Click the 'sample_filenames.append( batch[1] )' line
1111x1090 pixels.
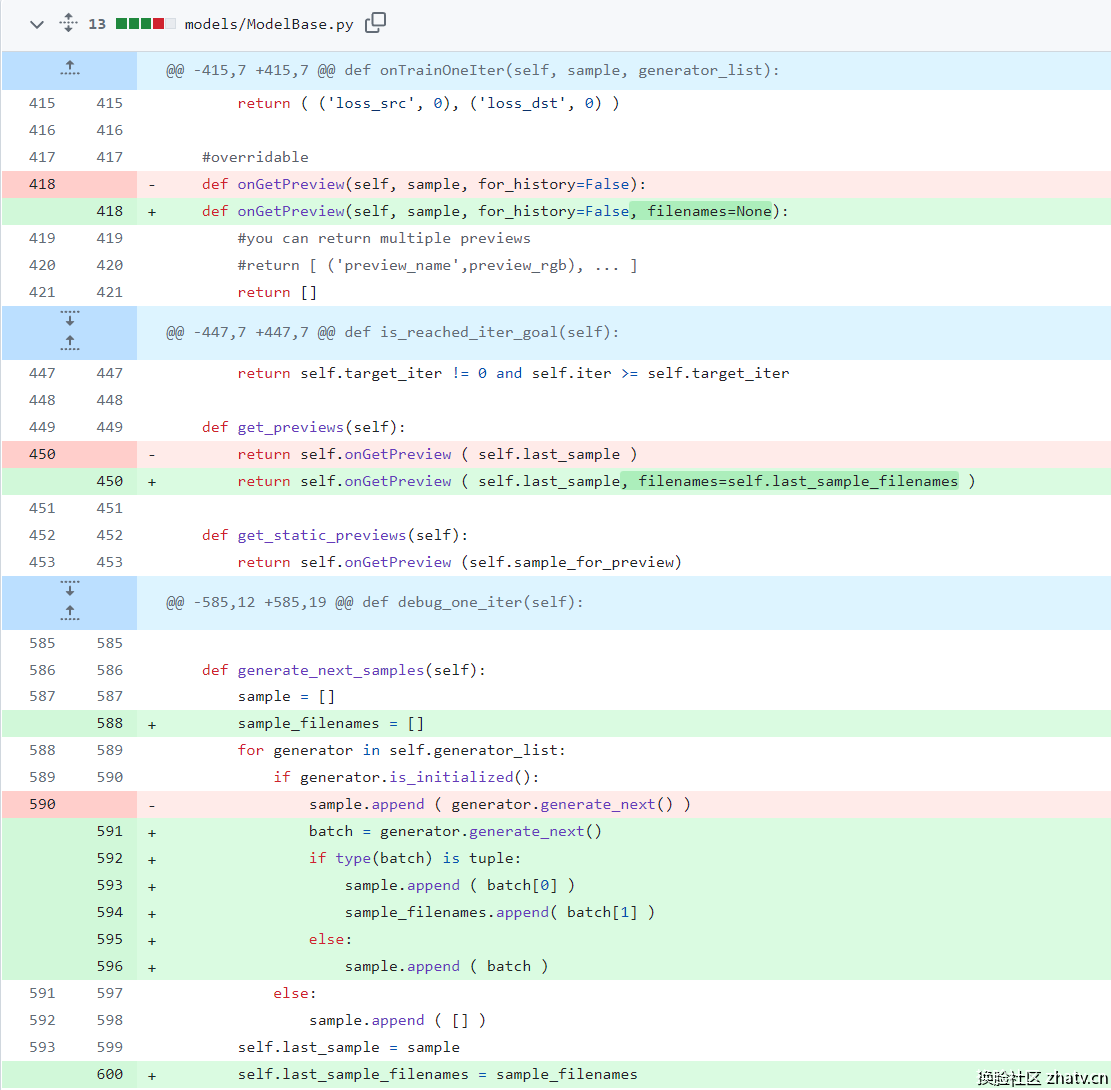(x=500, y=912)
